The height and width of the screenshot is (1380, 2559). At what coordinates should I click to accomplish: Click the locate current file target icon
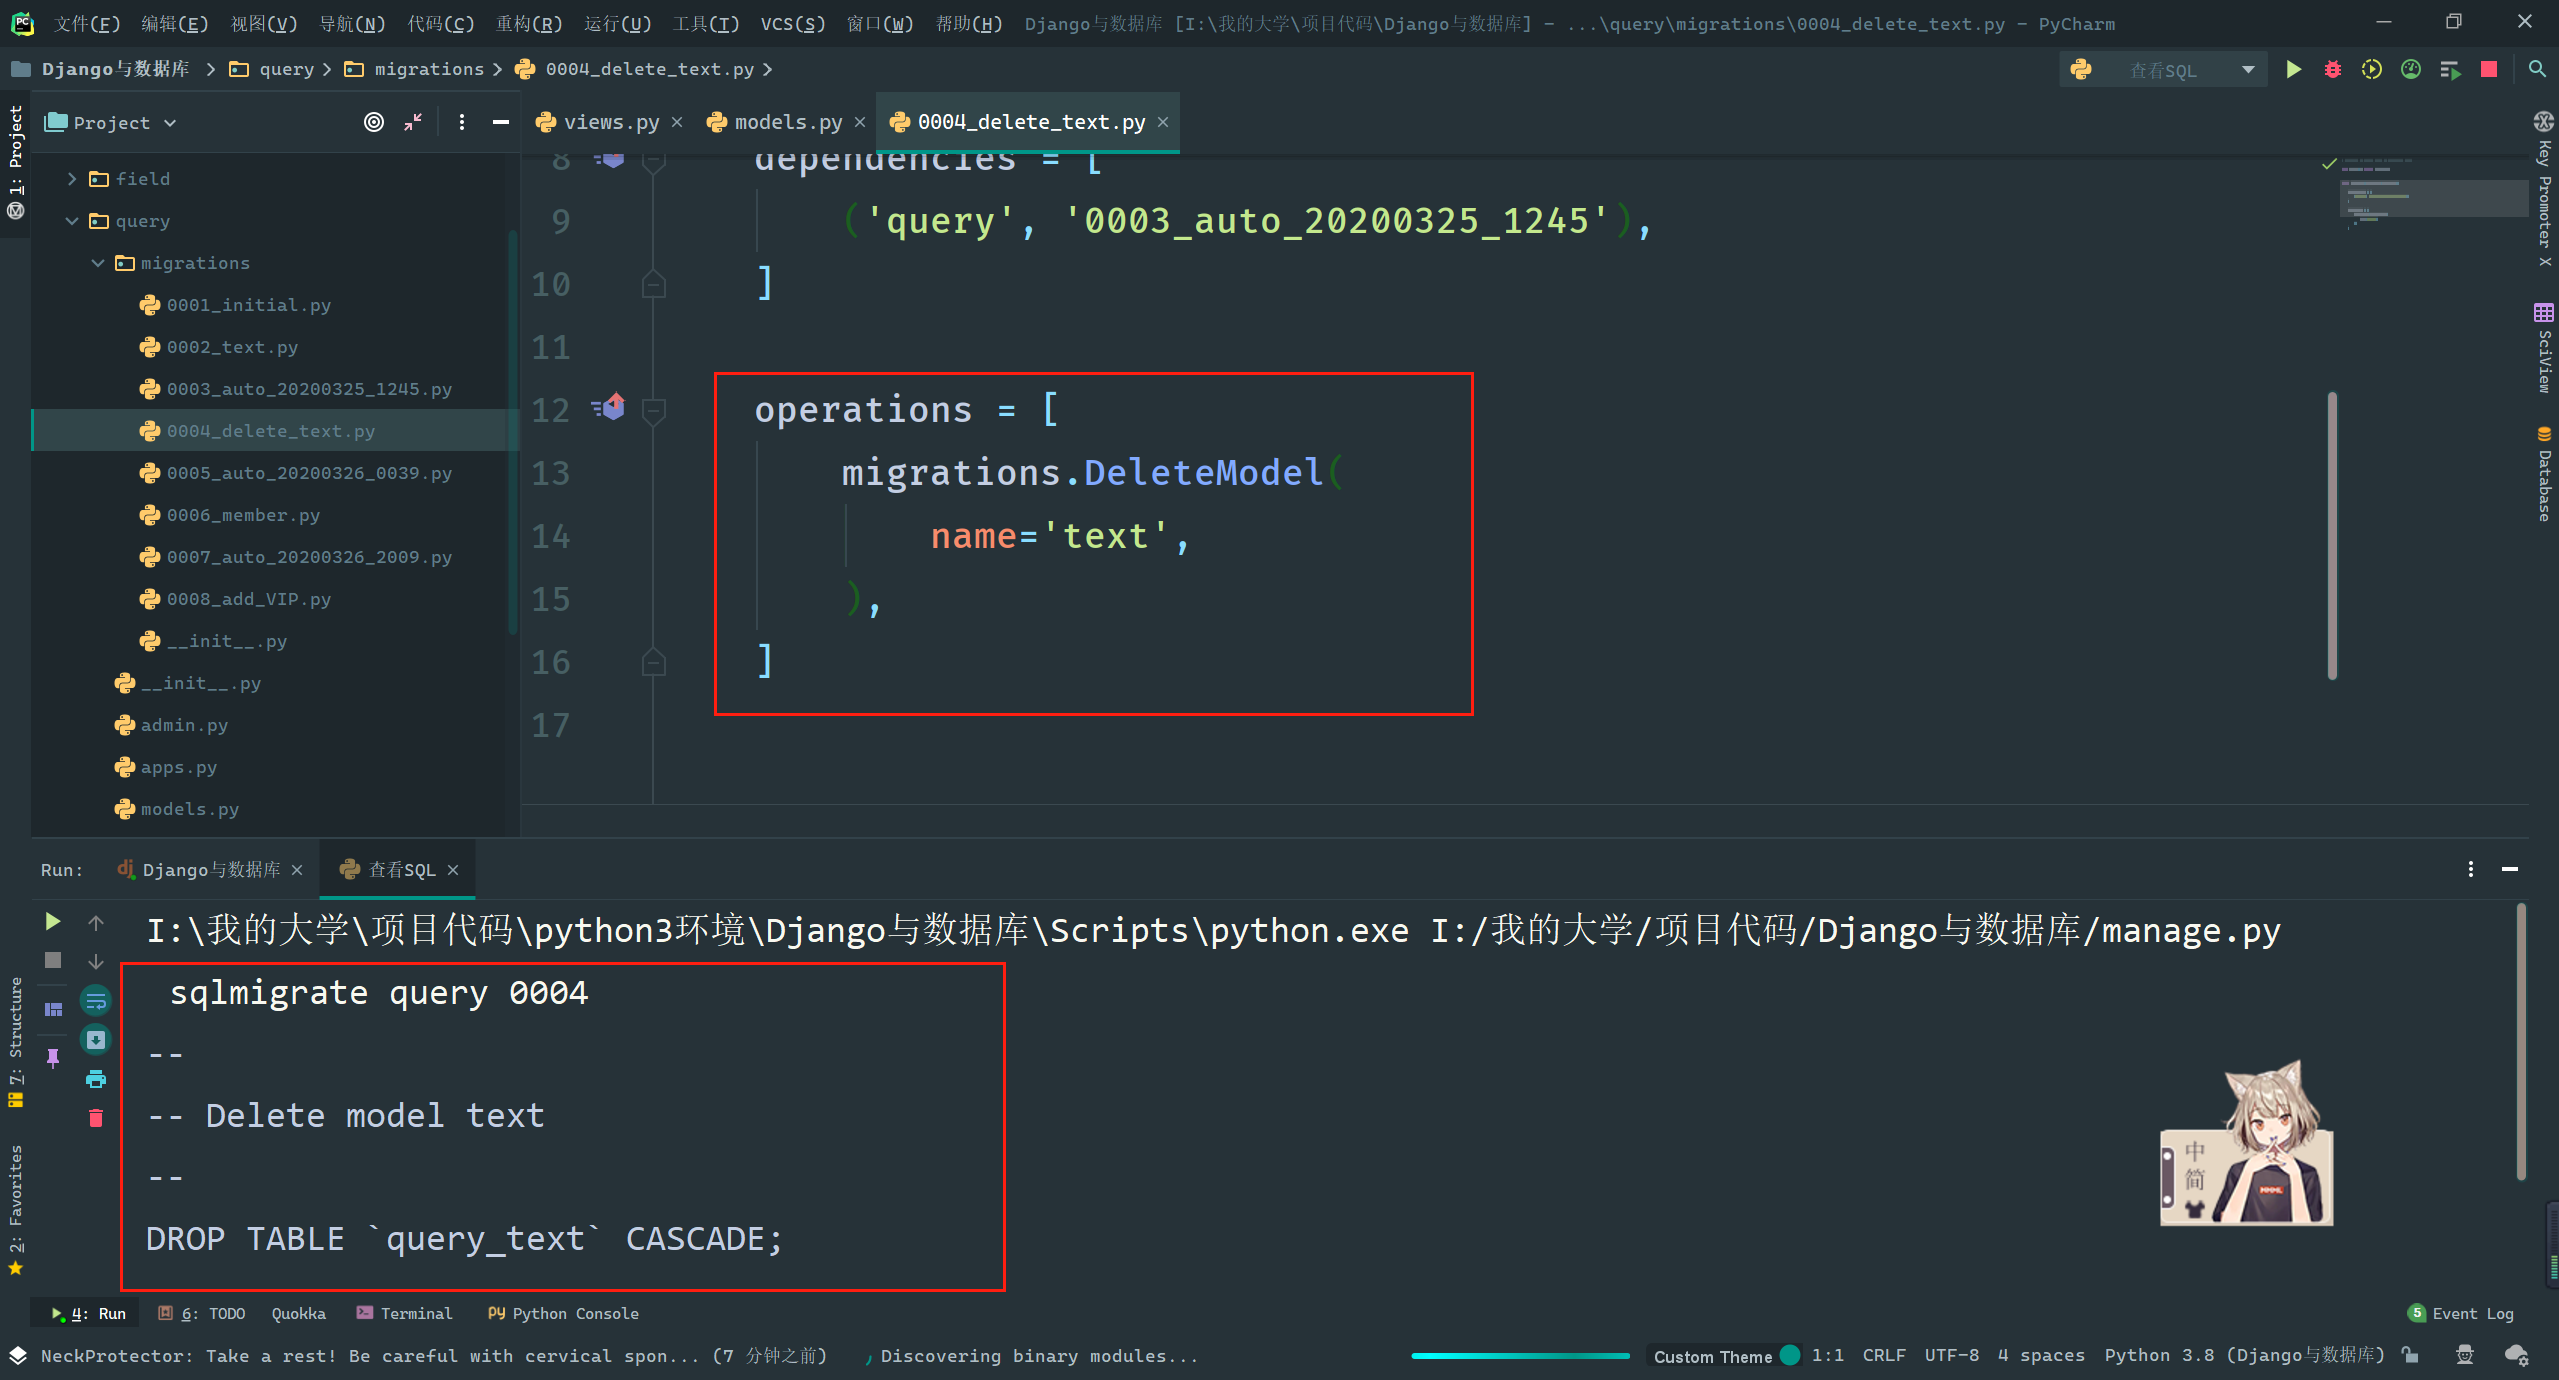pos(373,122)
